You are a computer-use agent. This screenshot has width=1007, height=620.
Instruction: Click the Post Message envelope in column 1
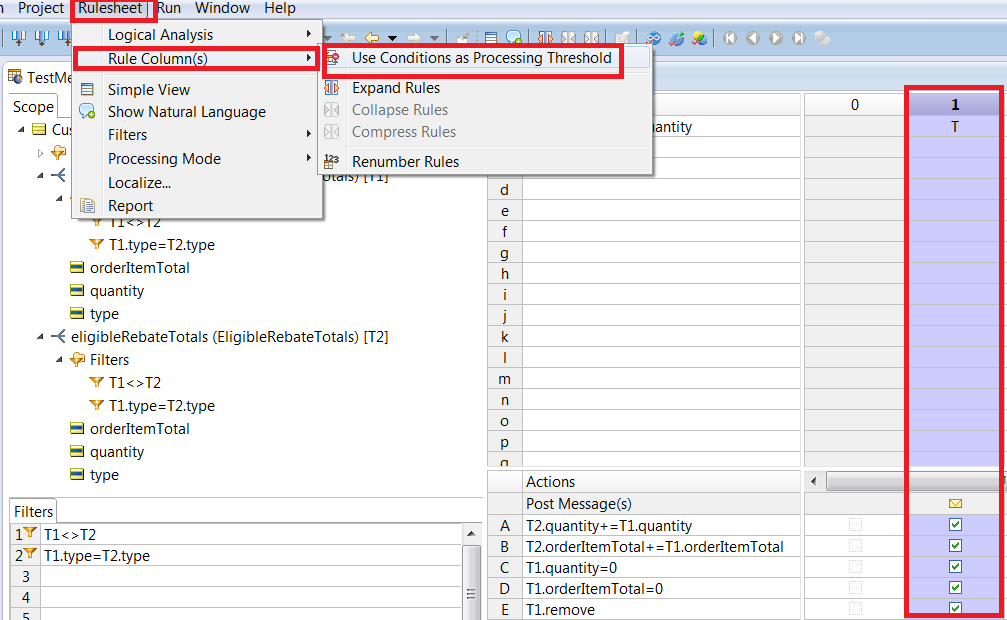click(955, 504)
